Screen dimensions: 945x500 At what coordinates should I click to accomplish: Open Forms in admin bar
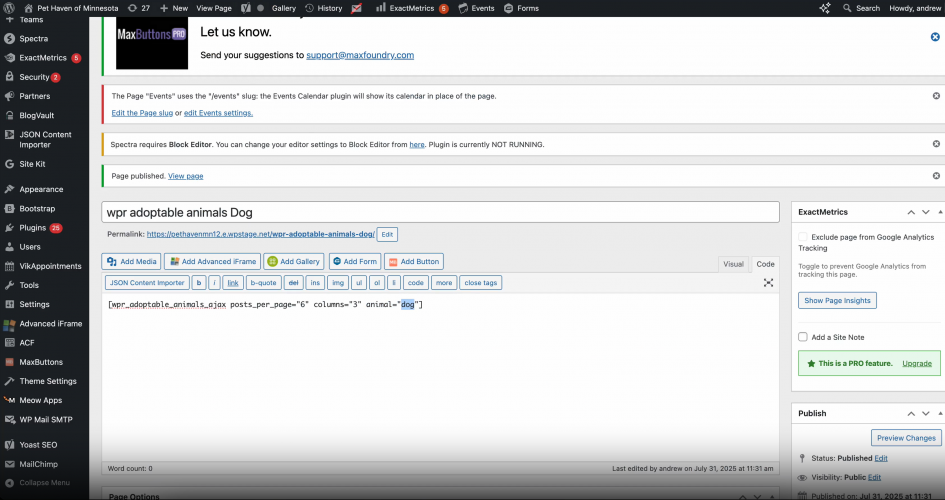(521, 8)
